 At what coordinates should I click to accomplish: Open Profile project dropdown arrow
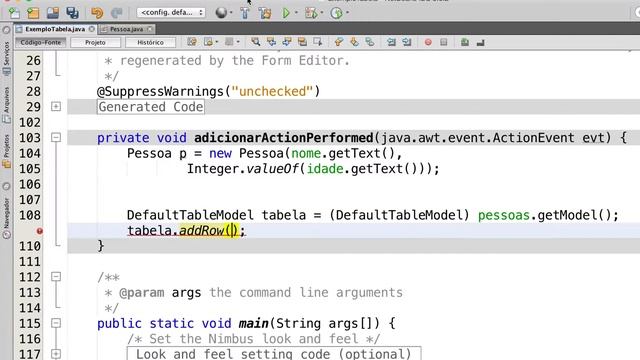coord(347,13)
